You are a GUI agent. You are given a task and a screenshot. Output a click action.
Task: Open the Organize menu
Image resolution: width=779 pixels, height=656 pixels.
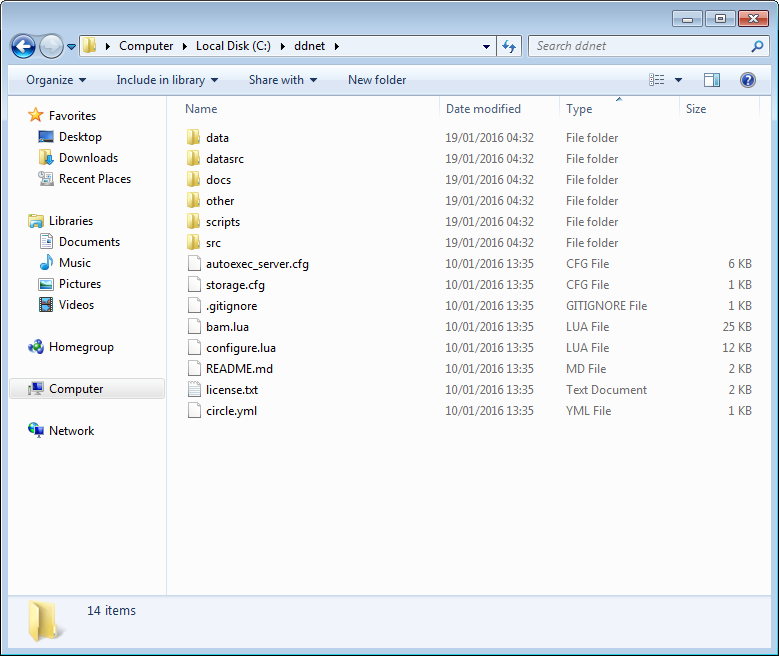(56, 80)
